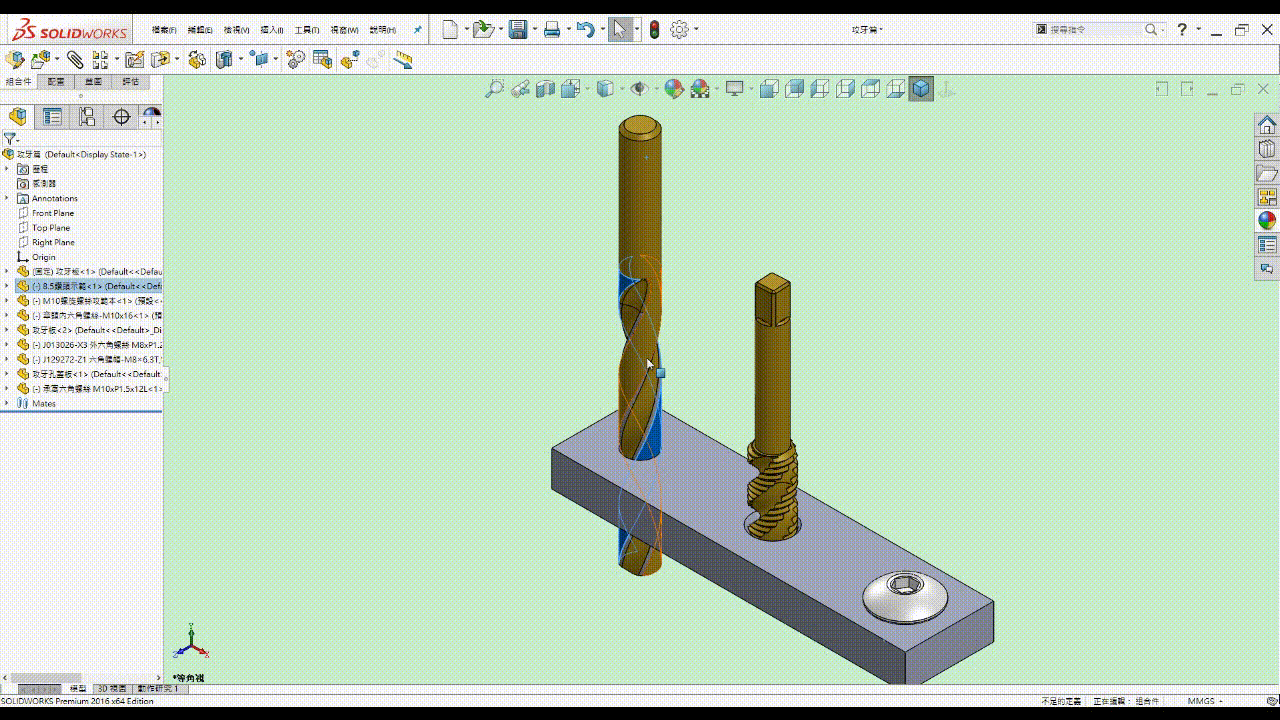
Task: Click the Save document icon
Action: (x=518, y=30)
